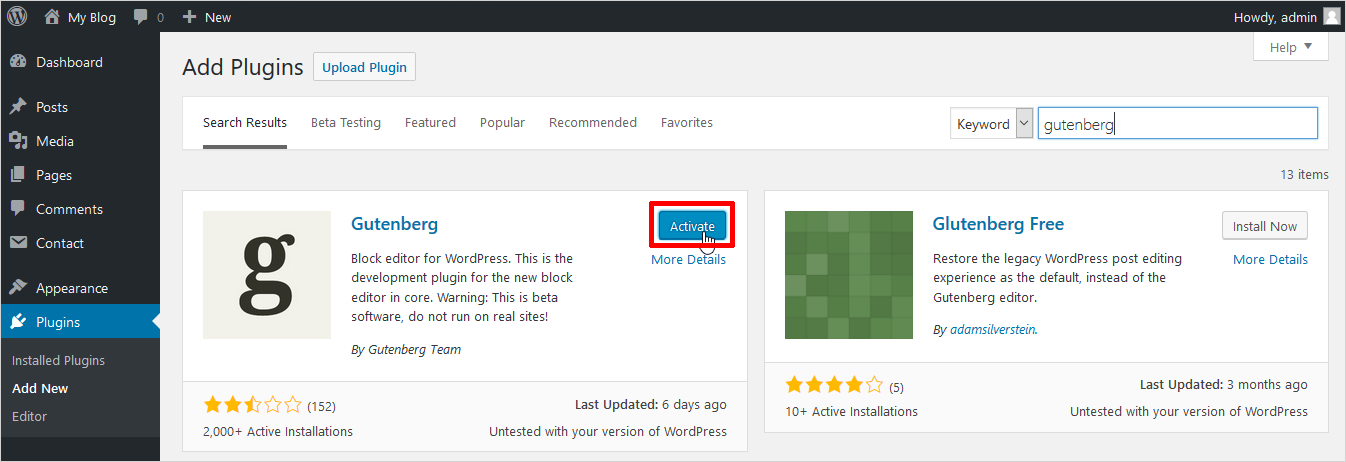Click the comments bubble icon in admin bar
1346x462 pixels.
tap(142, 17)
